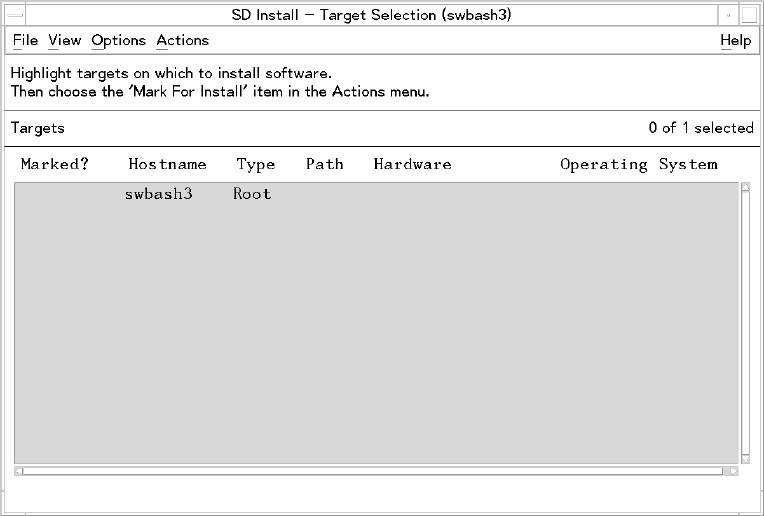This screenshot has width=764, height=516.
Task: Click the scroll down arrow of target list
Action: tap(745, 458)
